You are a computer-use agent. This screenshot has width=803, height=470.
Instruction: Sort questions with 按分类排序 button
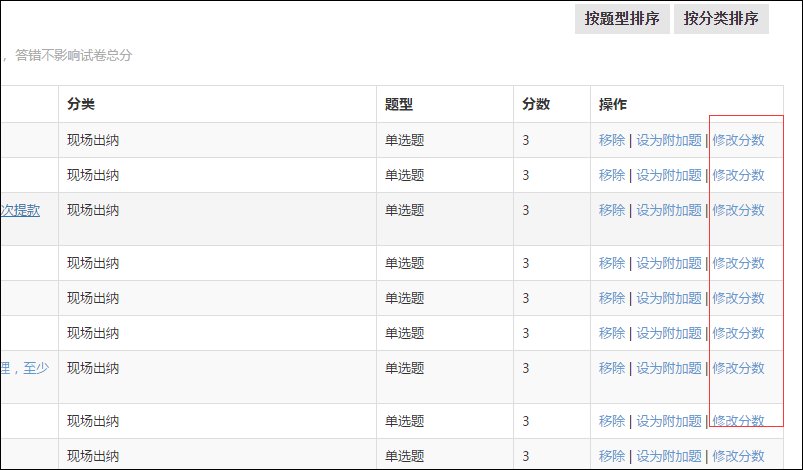721,19
